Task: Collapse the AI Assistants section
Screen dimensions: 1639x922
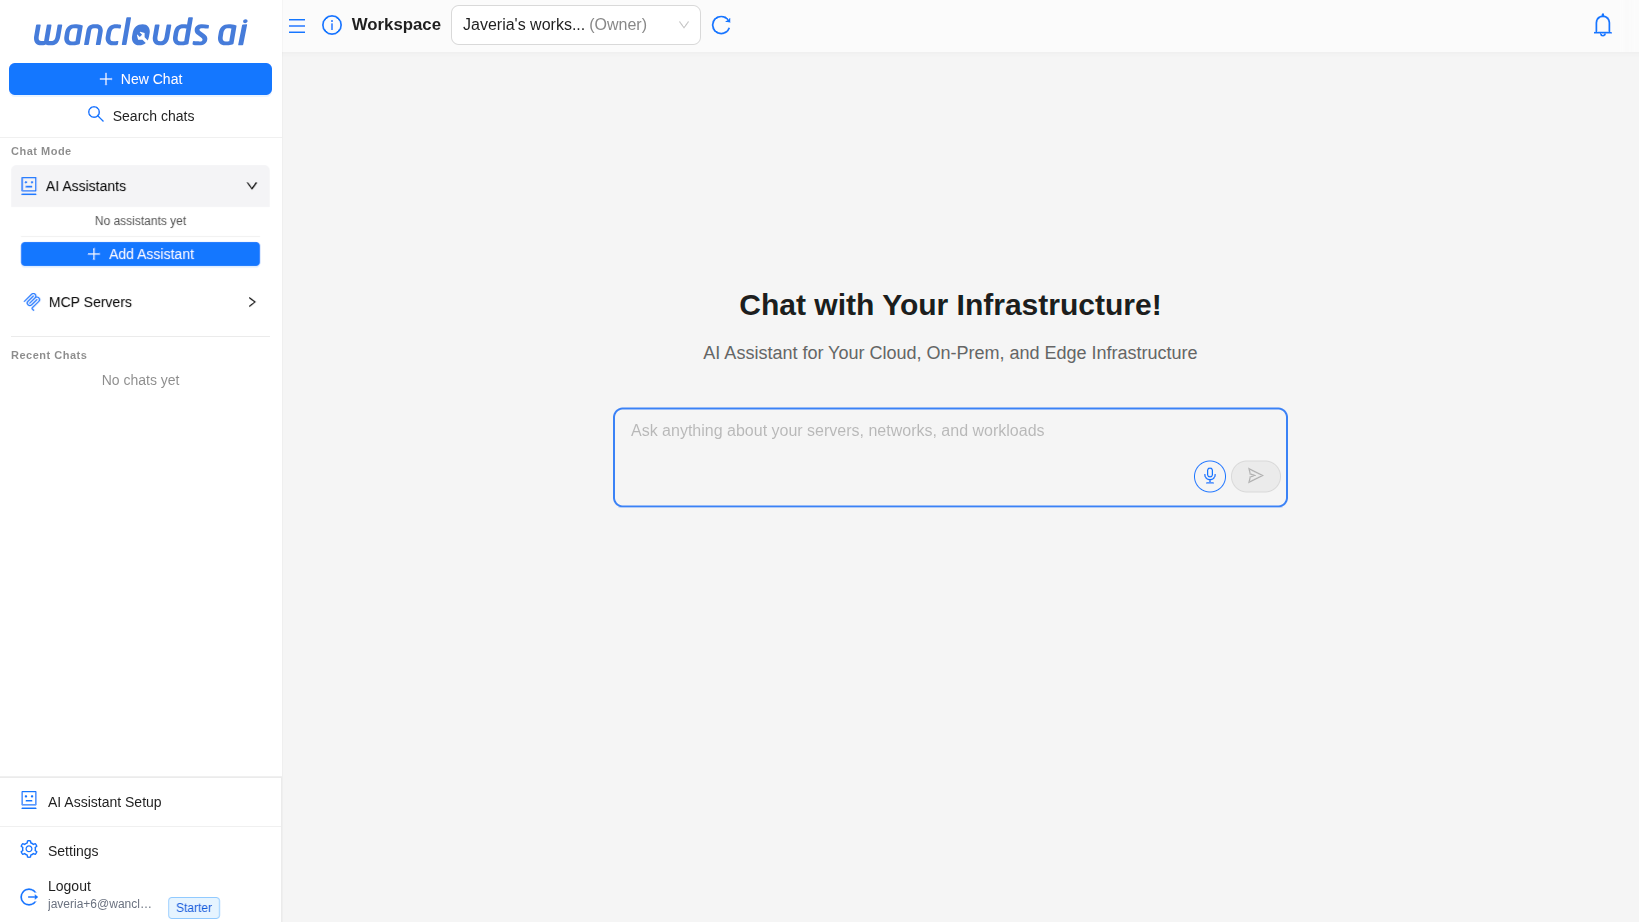Action: coord(251,186)
